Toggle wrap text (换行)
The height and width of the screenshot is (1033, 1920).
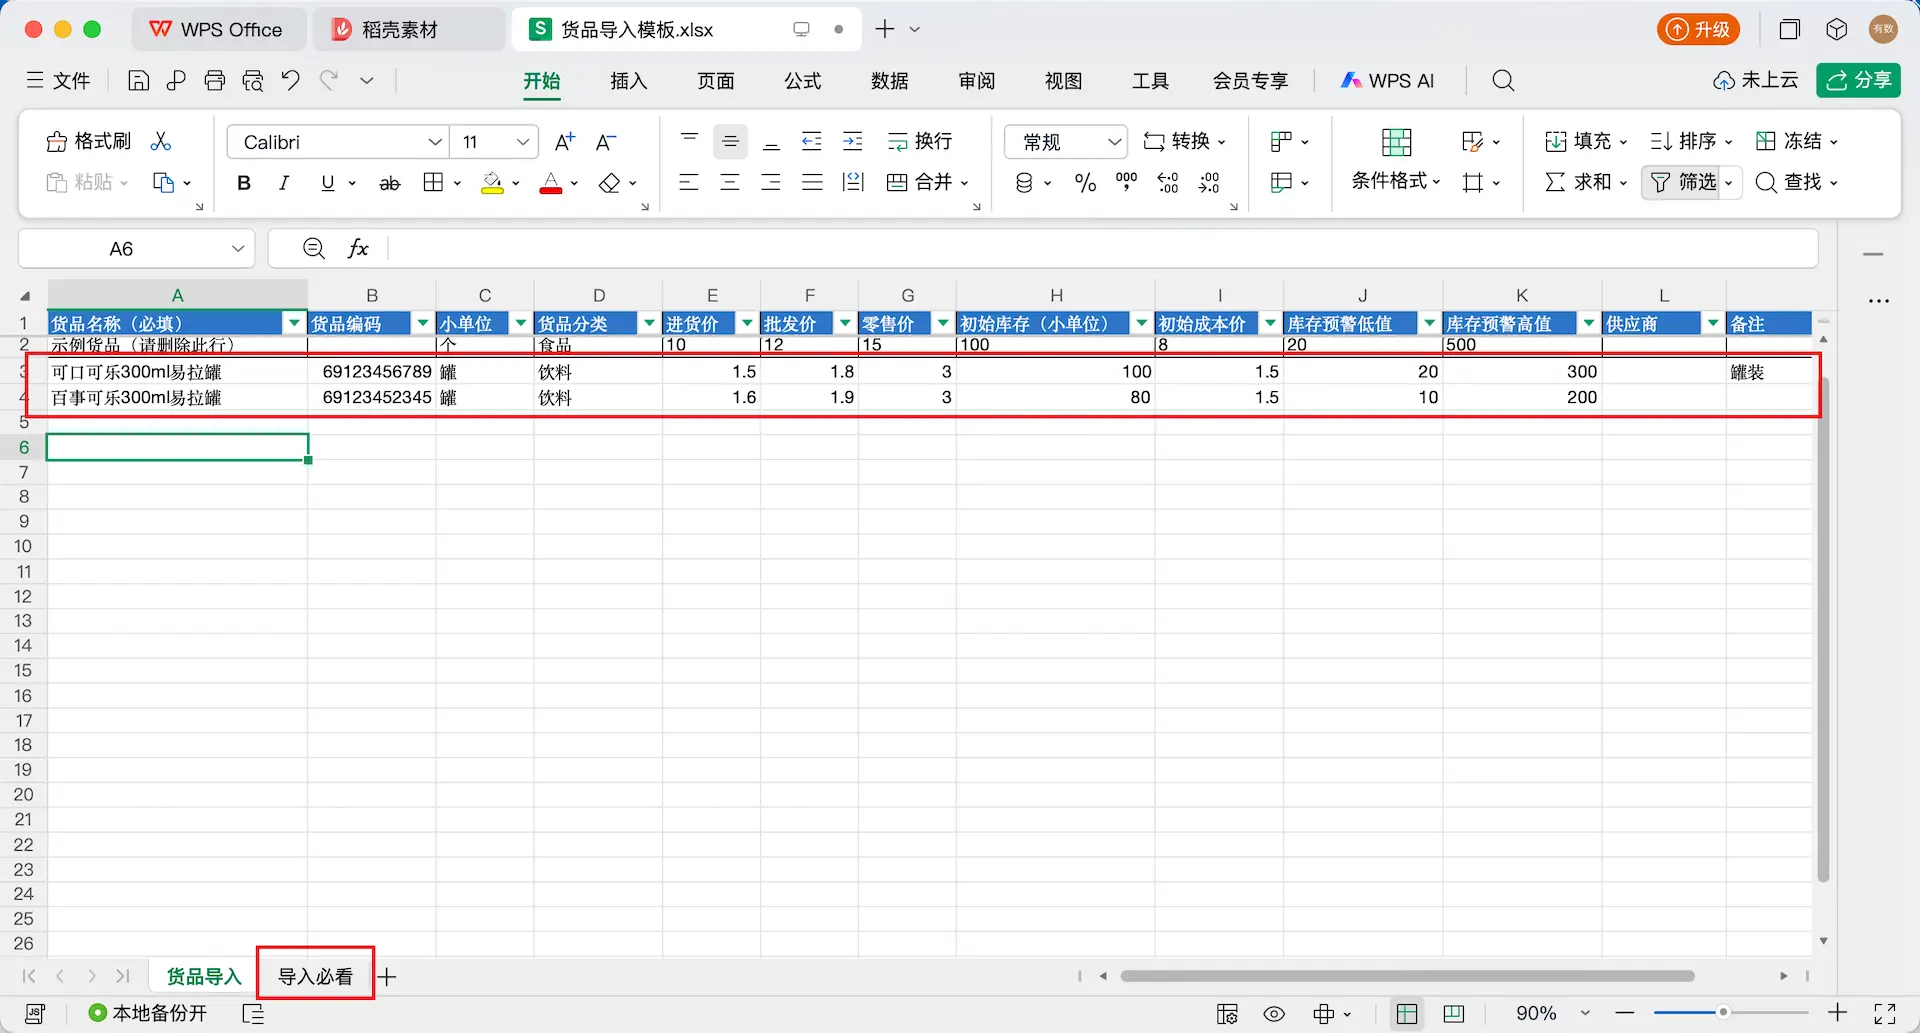(920, 141)
